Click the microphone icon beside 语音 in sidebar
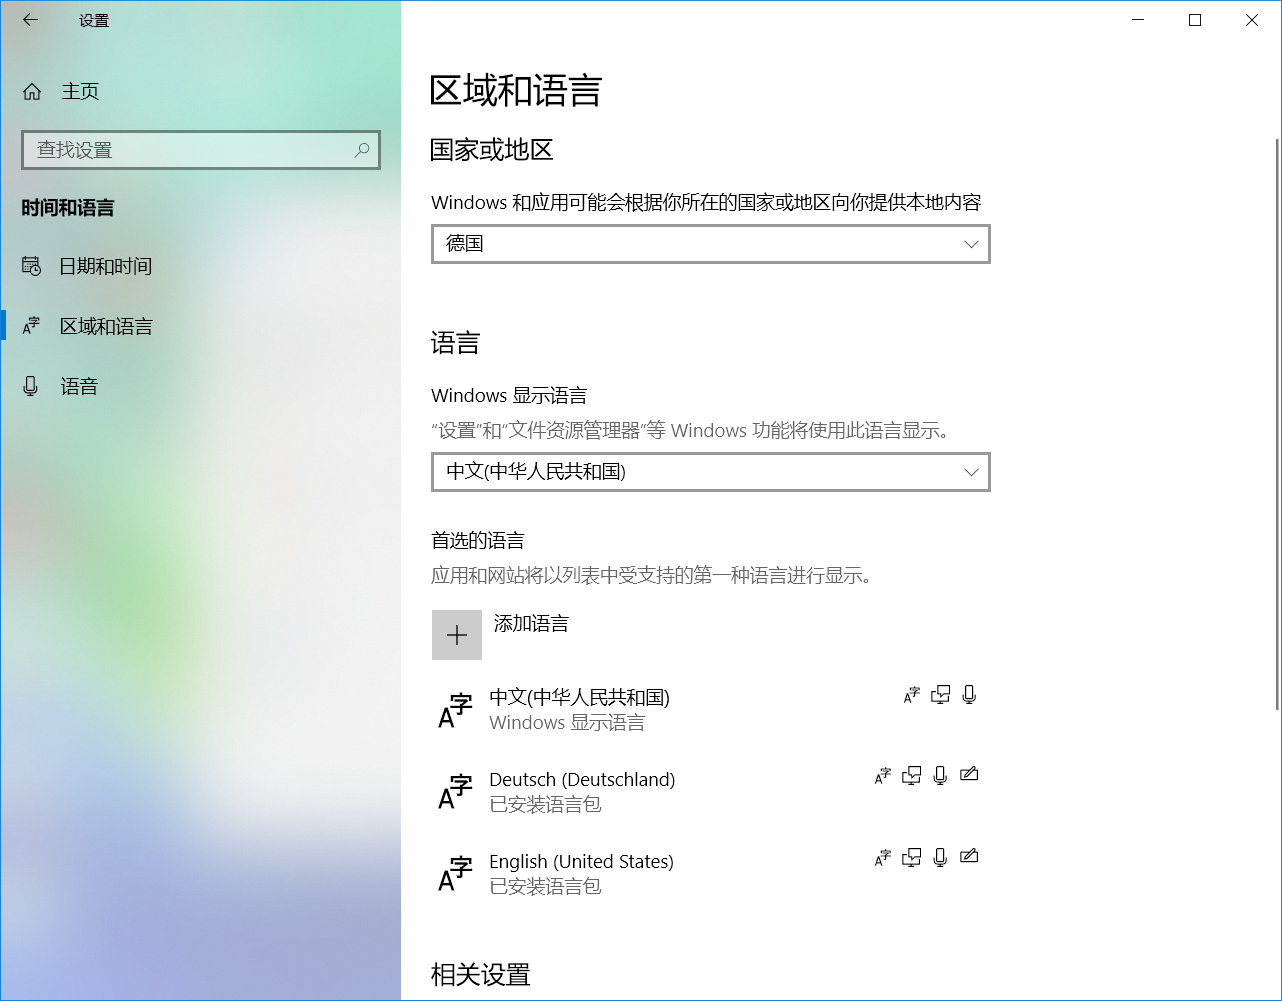The image size is (1282, 1001). (x=31, y=386)
